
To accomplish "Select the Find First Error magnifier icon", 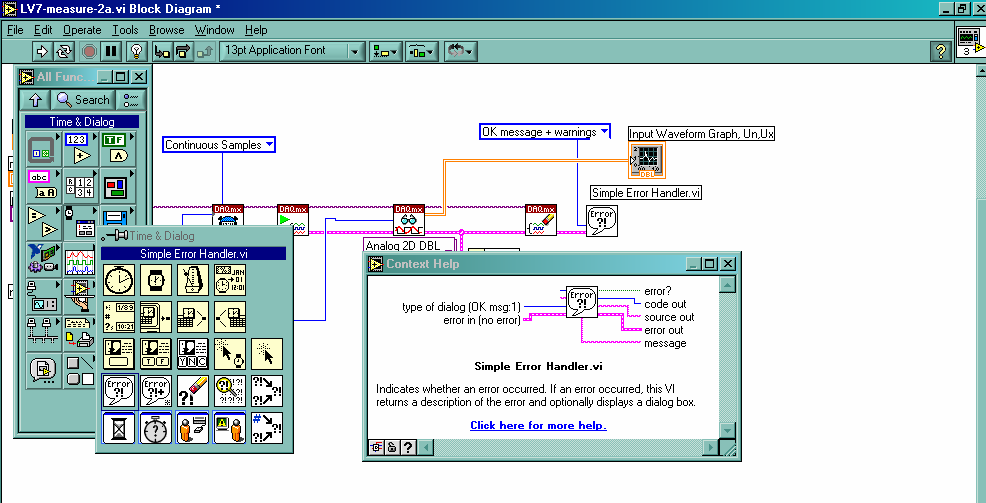I will pos(230,391).
